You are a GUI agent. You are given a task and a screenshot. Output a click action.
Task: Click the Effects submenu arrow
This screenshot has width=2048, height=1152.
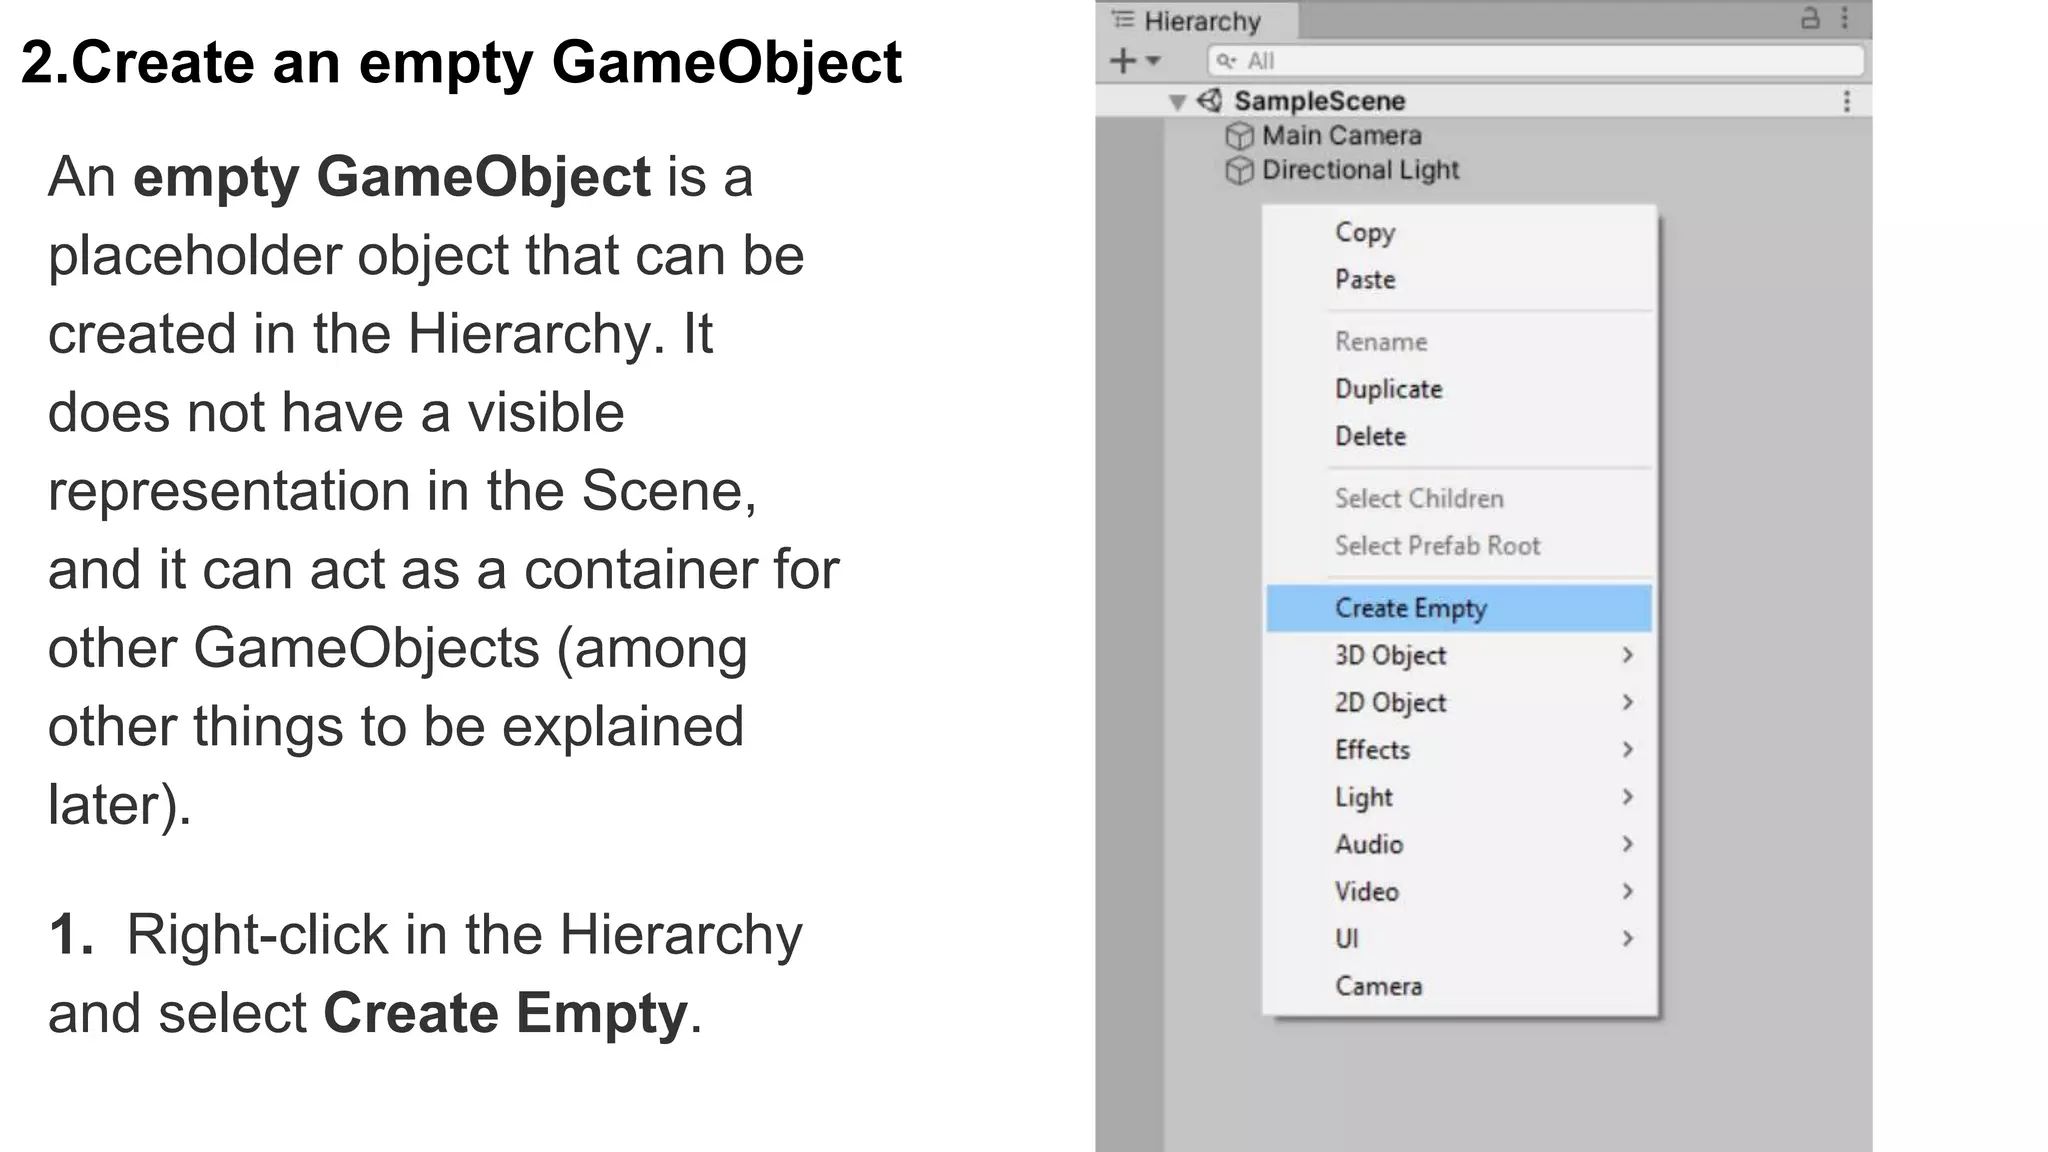[1628, 749]
